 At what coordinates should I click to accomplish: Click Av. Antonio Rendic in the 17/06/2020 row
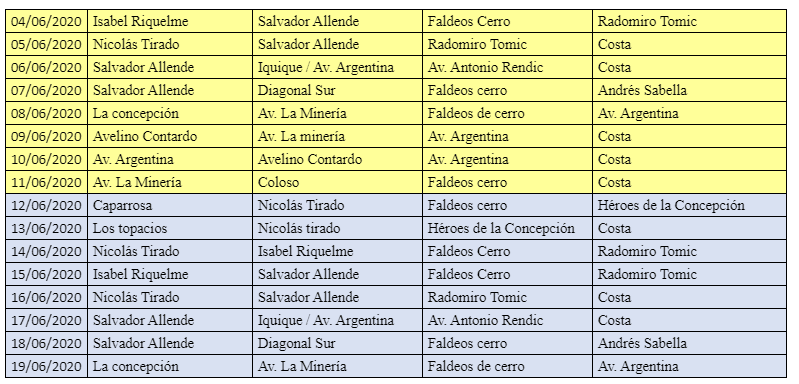(x=485, y=320)
